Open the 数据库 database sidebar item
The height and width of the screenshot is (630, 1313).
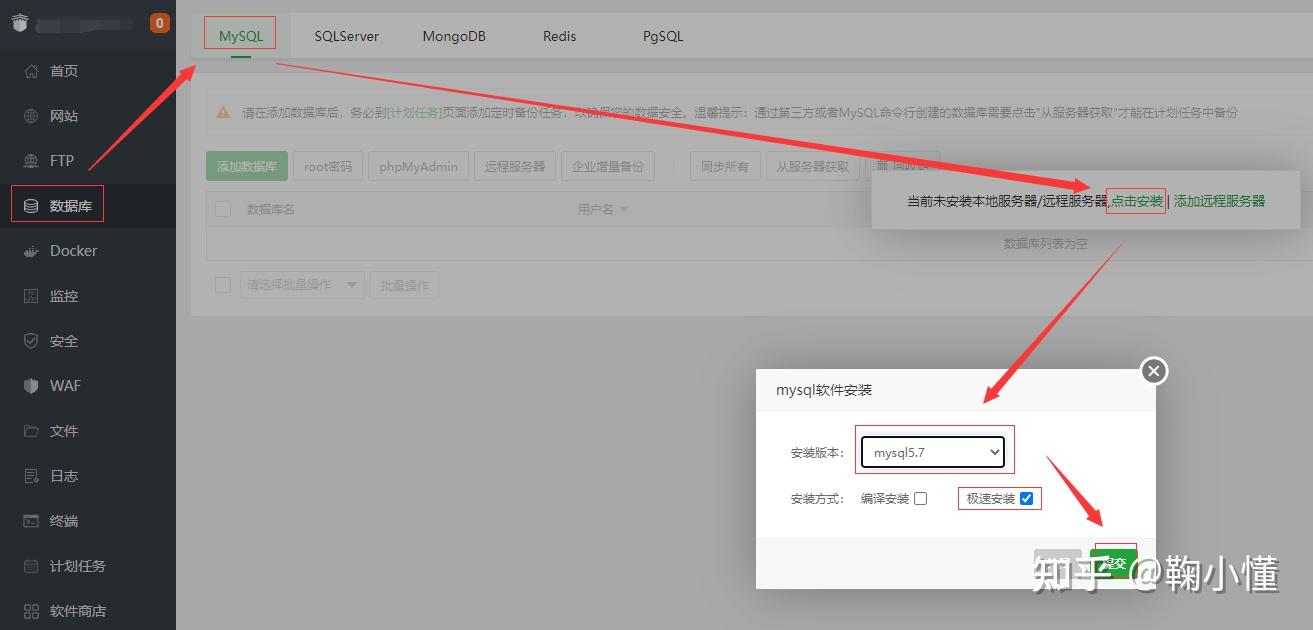coord(87,206)
